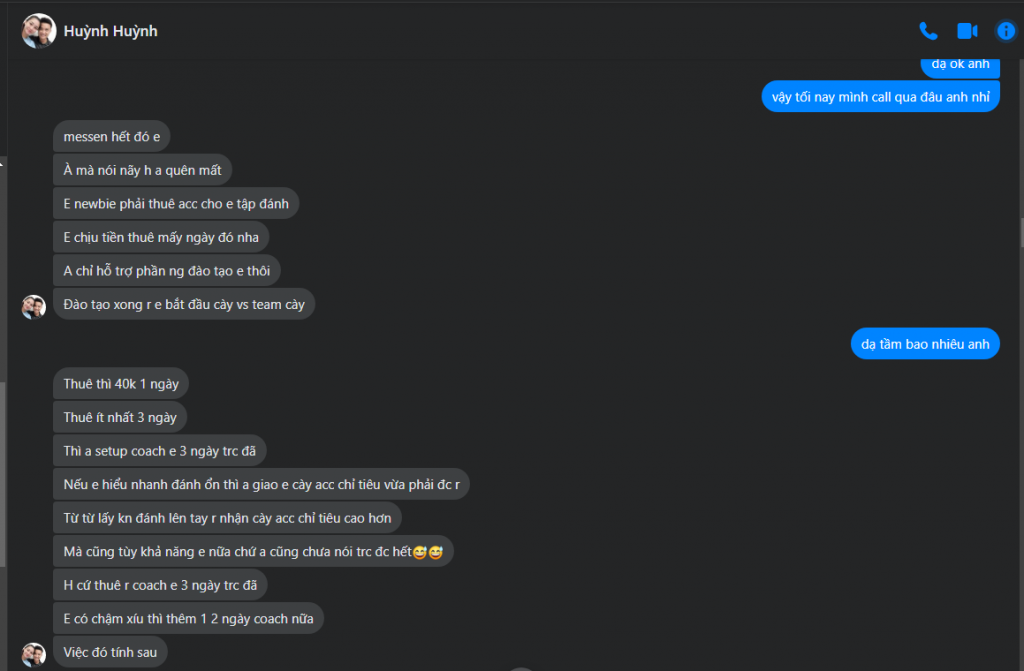Click the conversation scrollbar on the right edge

point(1021,232)
